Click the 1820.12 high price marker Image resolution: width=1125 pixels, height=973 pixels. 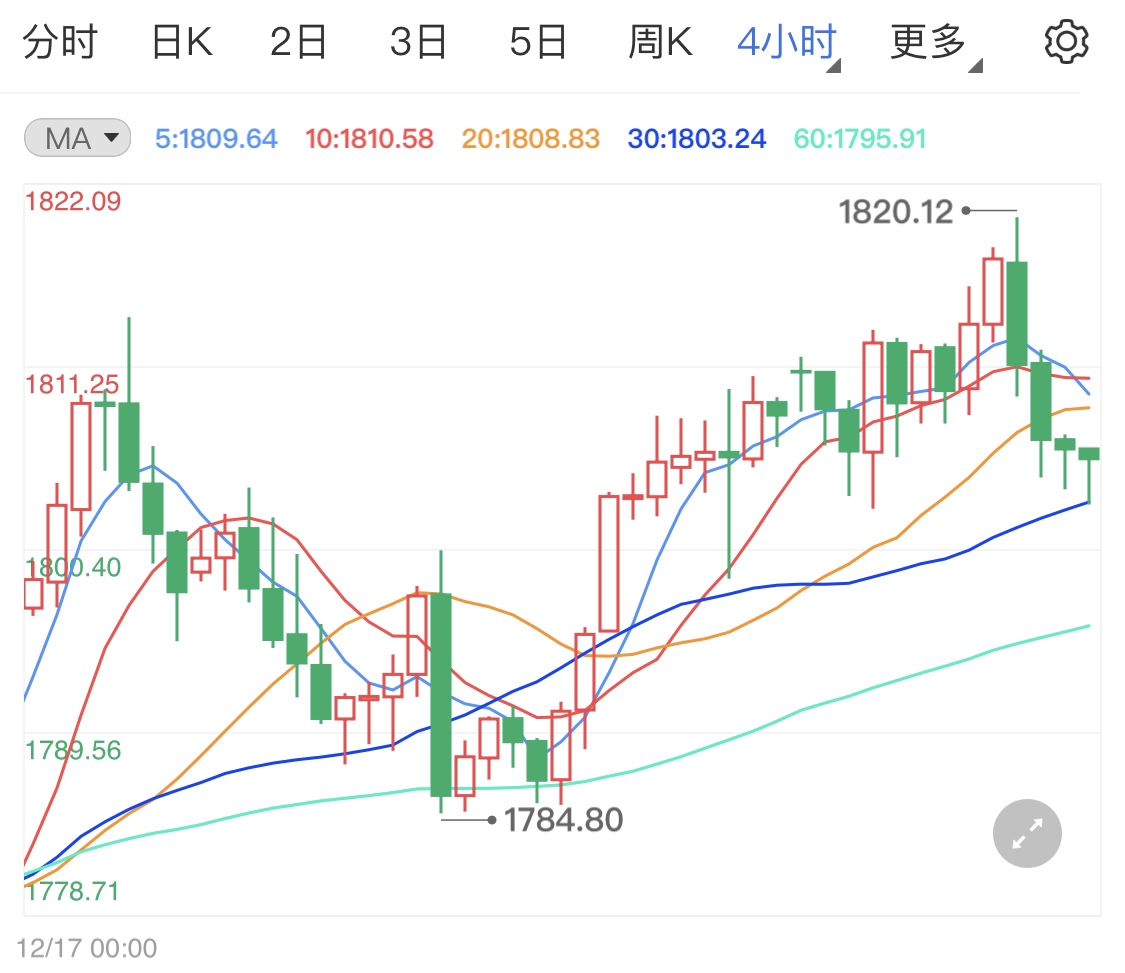(898, 212)
